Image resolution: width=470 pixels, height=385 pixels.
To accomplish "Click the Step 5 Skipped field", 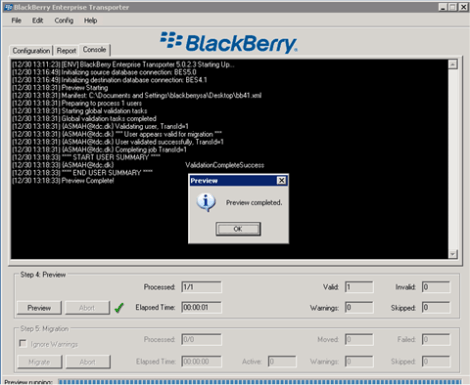I will (436, 361).
